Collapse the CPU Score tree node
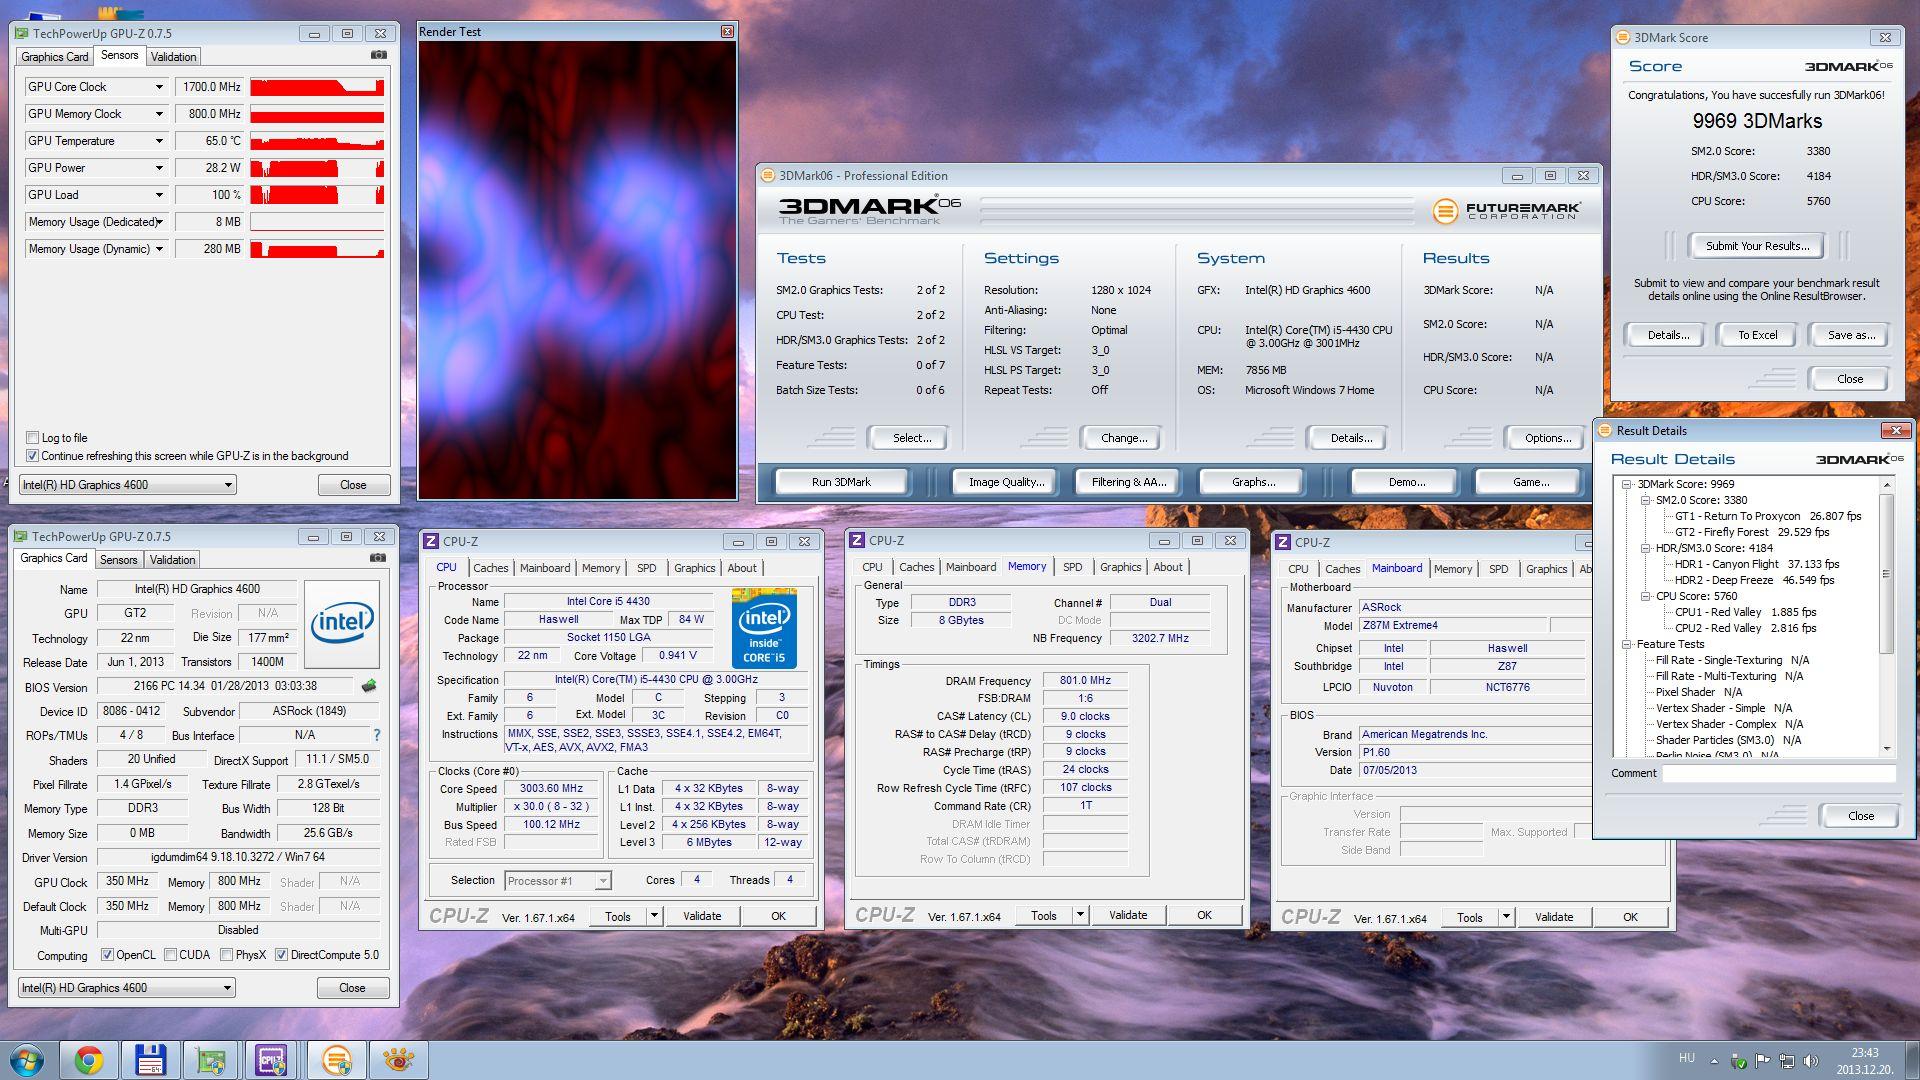The image size is (1920, 1080). [x=1645, y=596]
